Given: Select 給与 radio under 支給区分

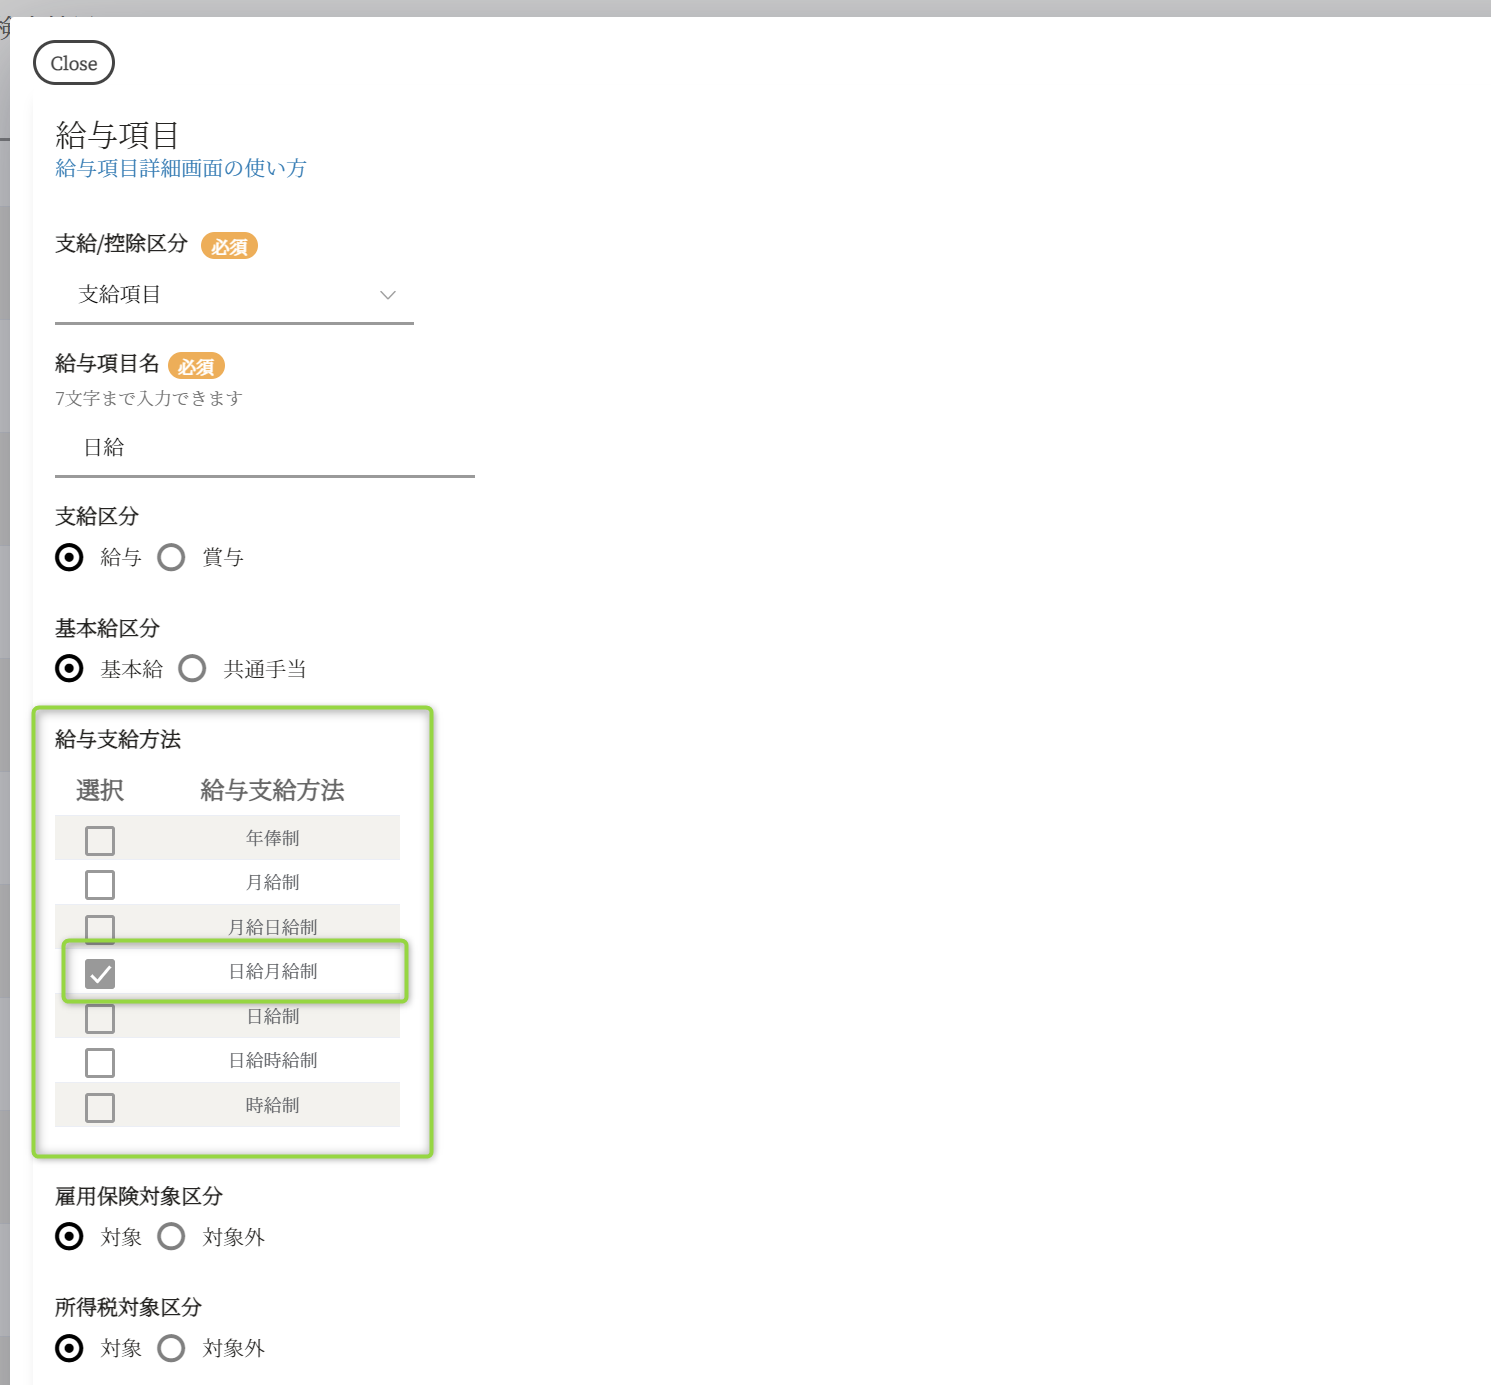Looking at the screenshot, I should point(70,557).
